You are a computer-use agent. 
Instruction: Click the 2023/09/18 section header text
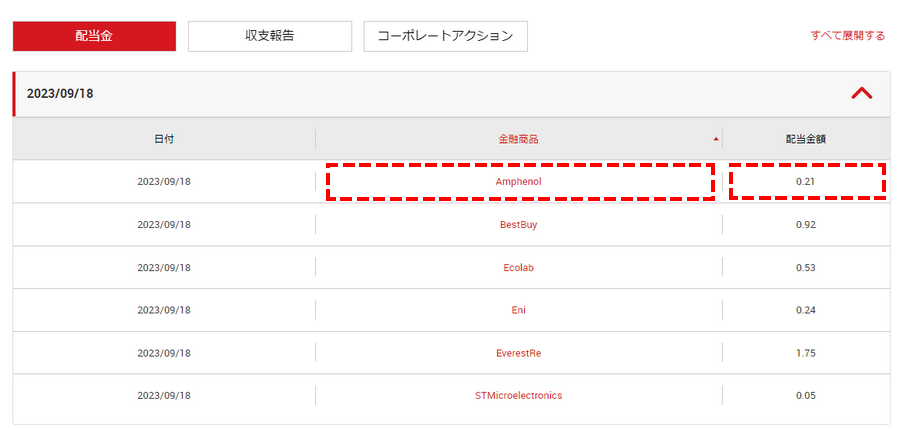tap(60, 94)
